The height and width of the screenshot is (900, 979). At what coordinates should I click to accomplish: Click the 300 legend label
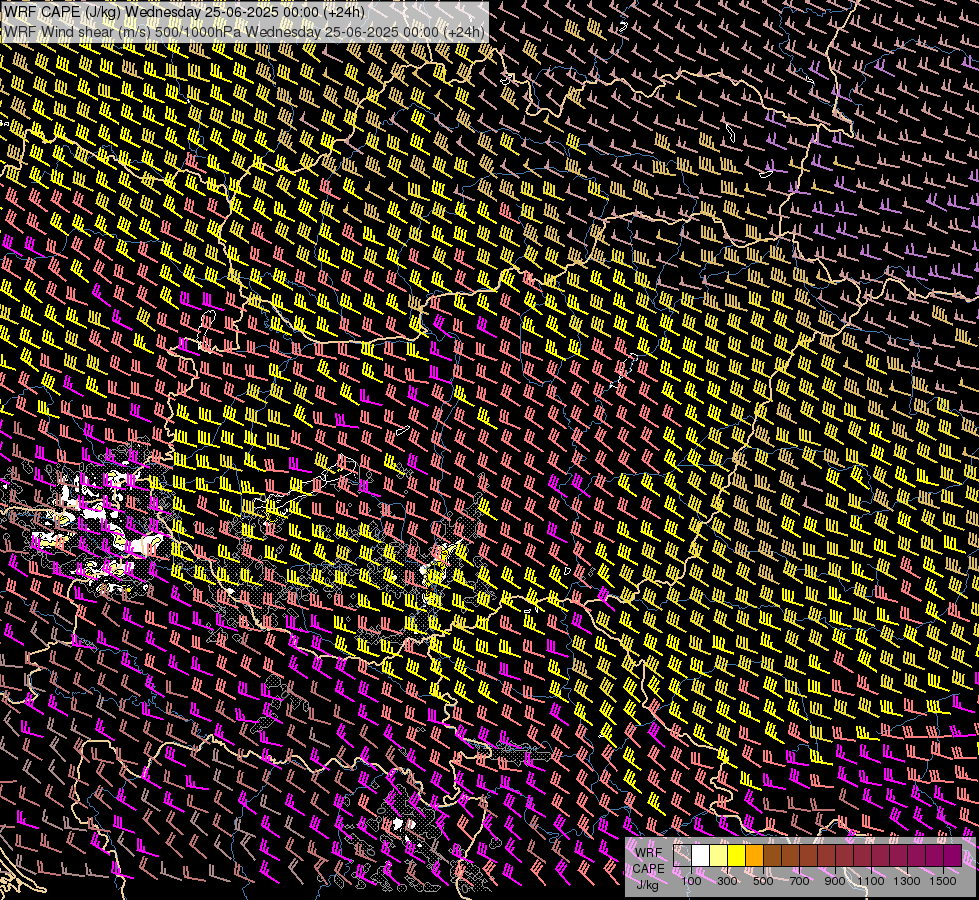tap(727, 881)
